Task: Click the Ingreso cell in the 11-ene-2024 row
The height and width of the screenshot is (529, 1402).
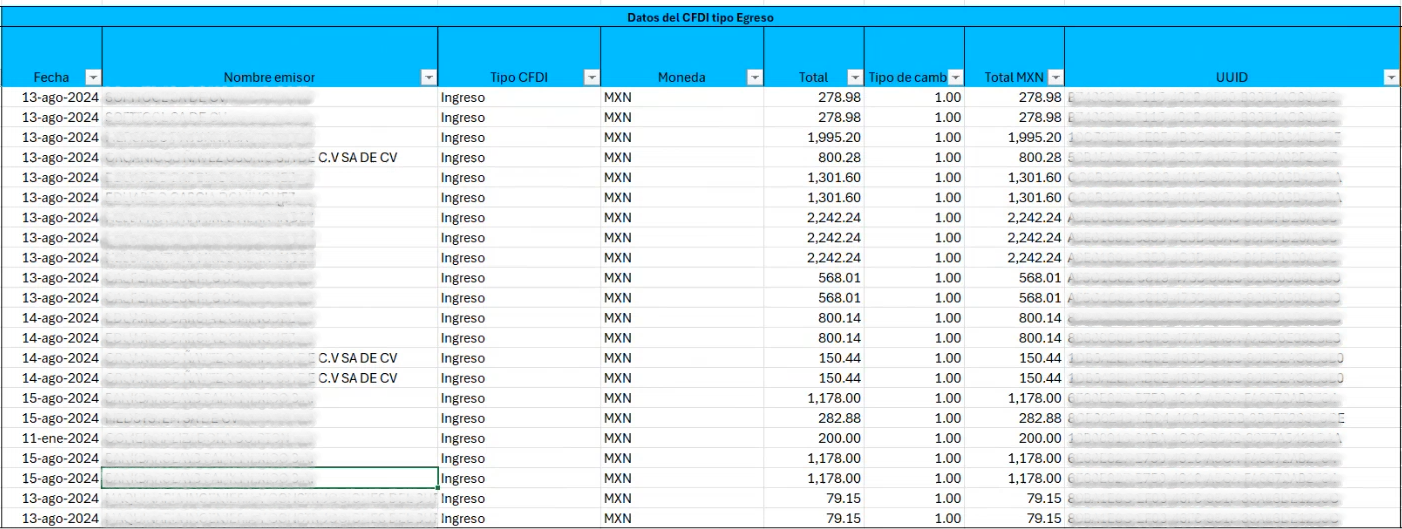Action: (x=463, y=438)
